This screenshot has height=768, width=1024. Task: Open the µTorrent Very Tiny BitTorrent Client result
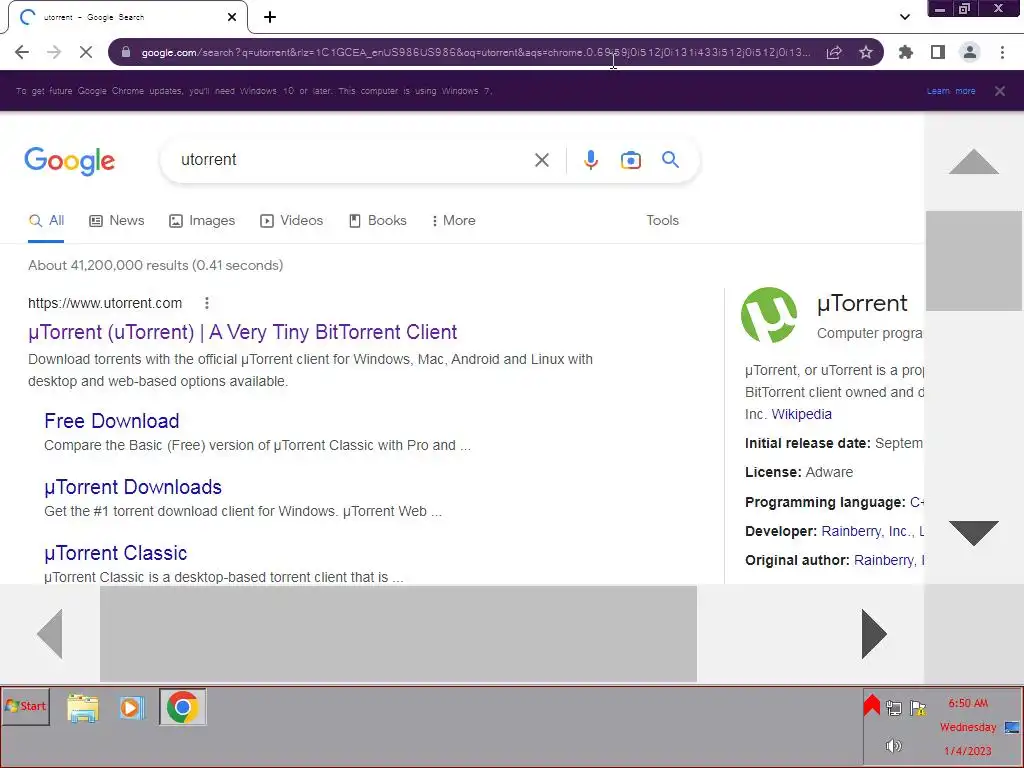point(242,332)
